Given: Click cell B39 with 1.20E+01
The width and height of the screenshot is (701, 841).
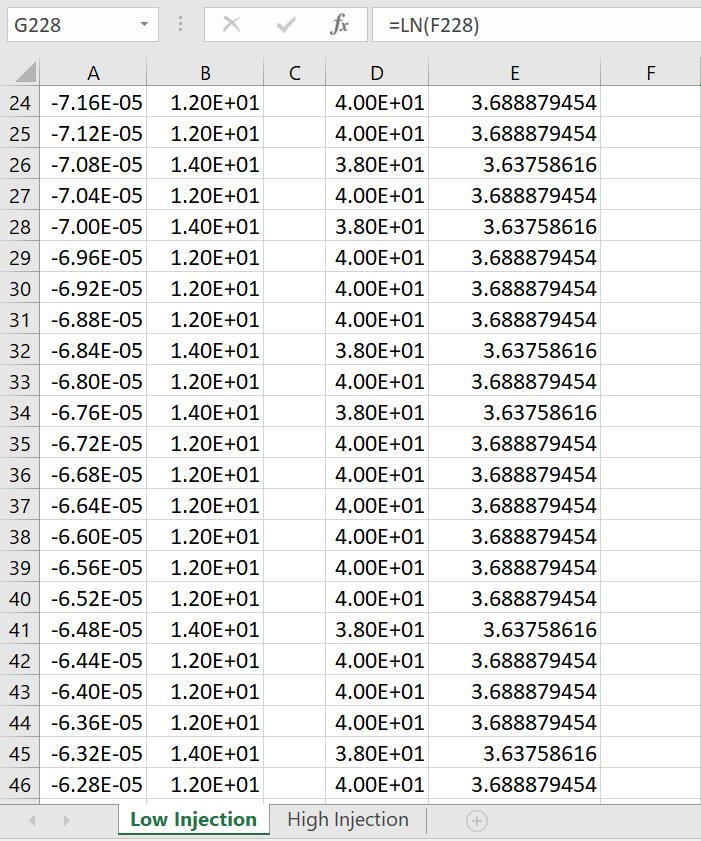Looking at the screenshot, I should click(x=205, y=567).
